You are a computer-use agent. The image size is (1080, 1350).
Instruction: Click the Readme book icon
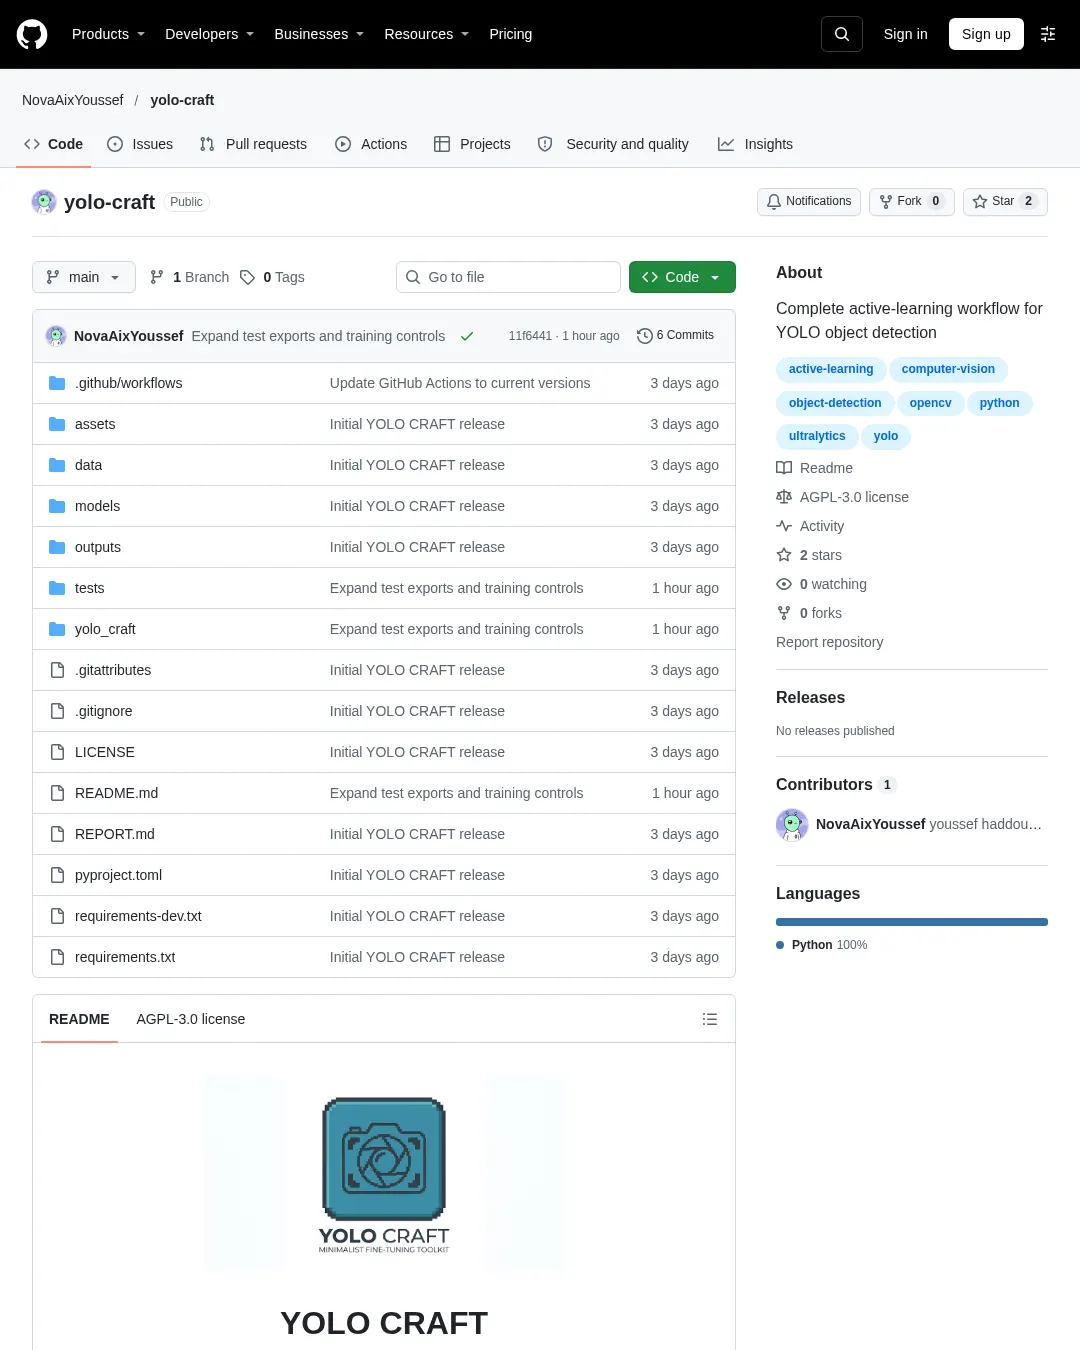(x=784, y=468)
